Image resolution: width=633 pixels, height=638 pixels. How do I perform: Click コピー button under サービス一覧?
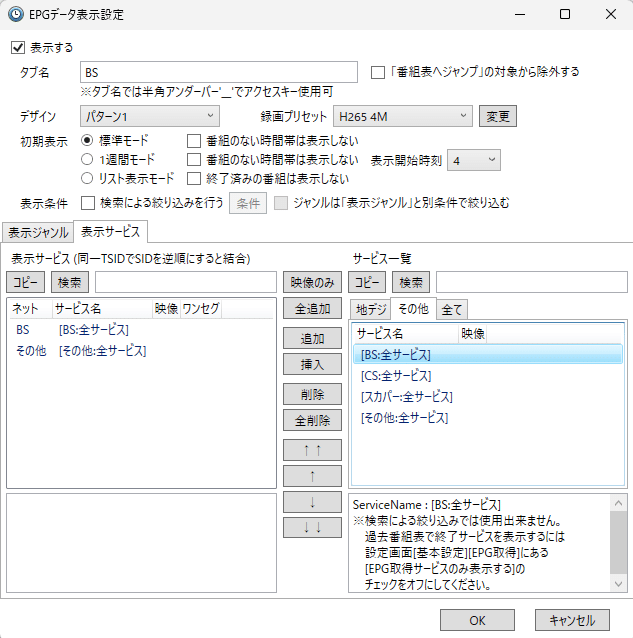367,282
